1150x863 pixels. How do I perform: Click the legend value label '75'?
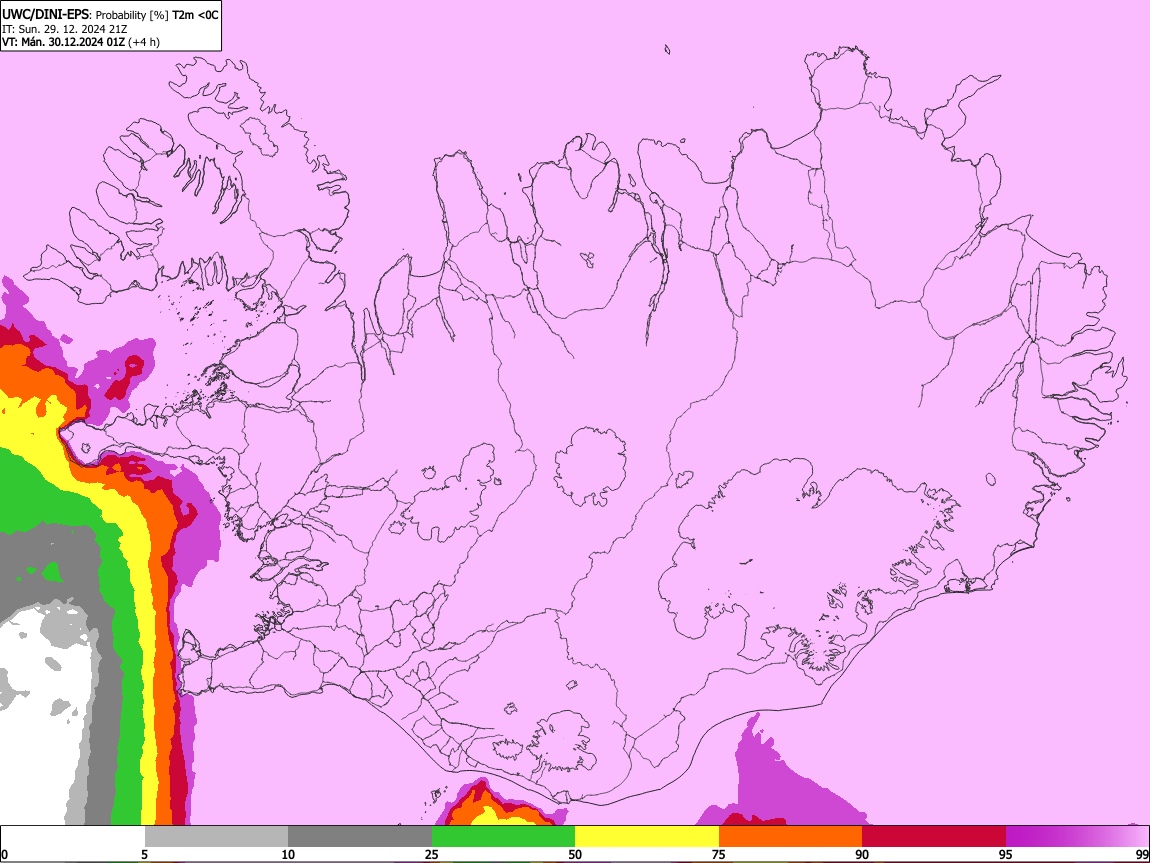tap(719, 855)
